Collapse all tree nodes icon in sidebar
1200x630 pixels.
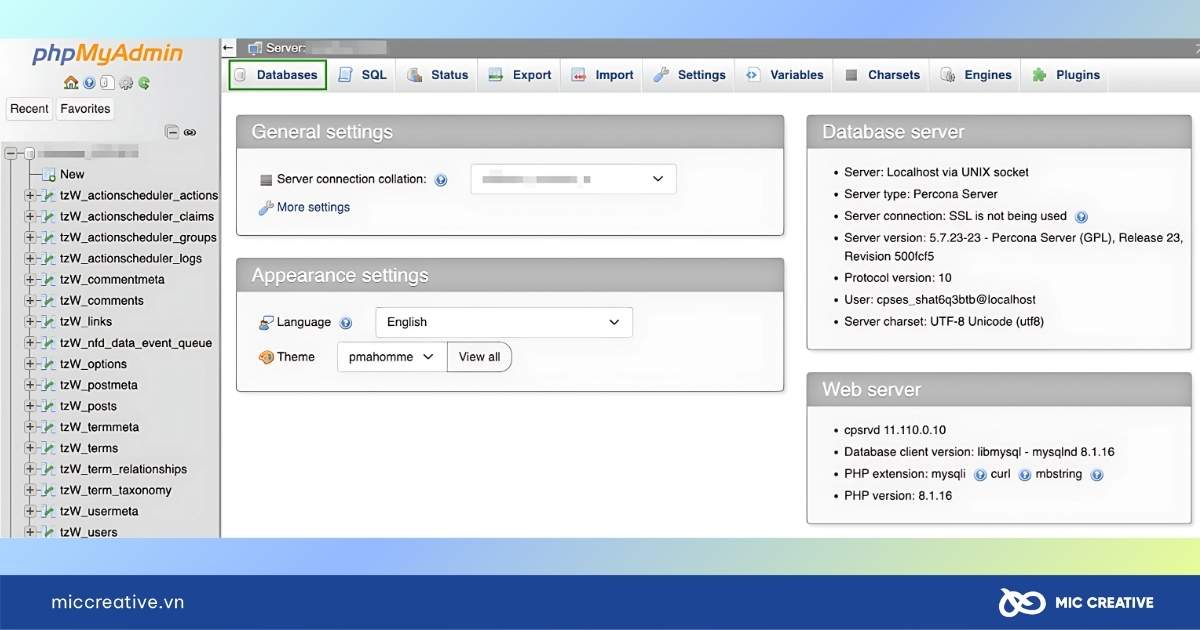coord(172,132)
